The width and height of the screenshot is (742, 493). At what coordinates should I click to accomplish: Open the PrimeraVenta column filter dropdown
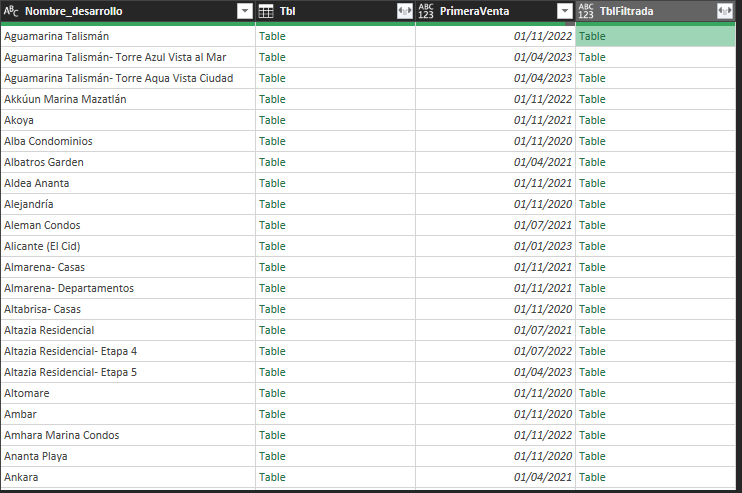click(564, 11)
